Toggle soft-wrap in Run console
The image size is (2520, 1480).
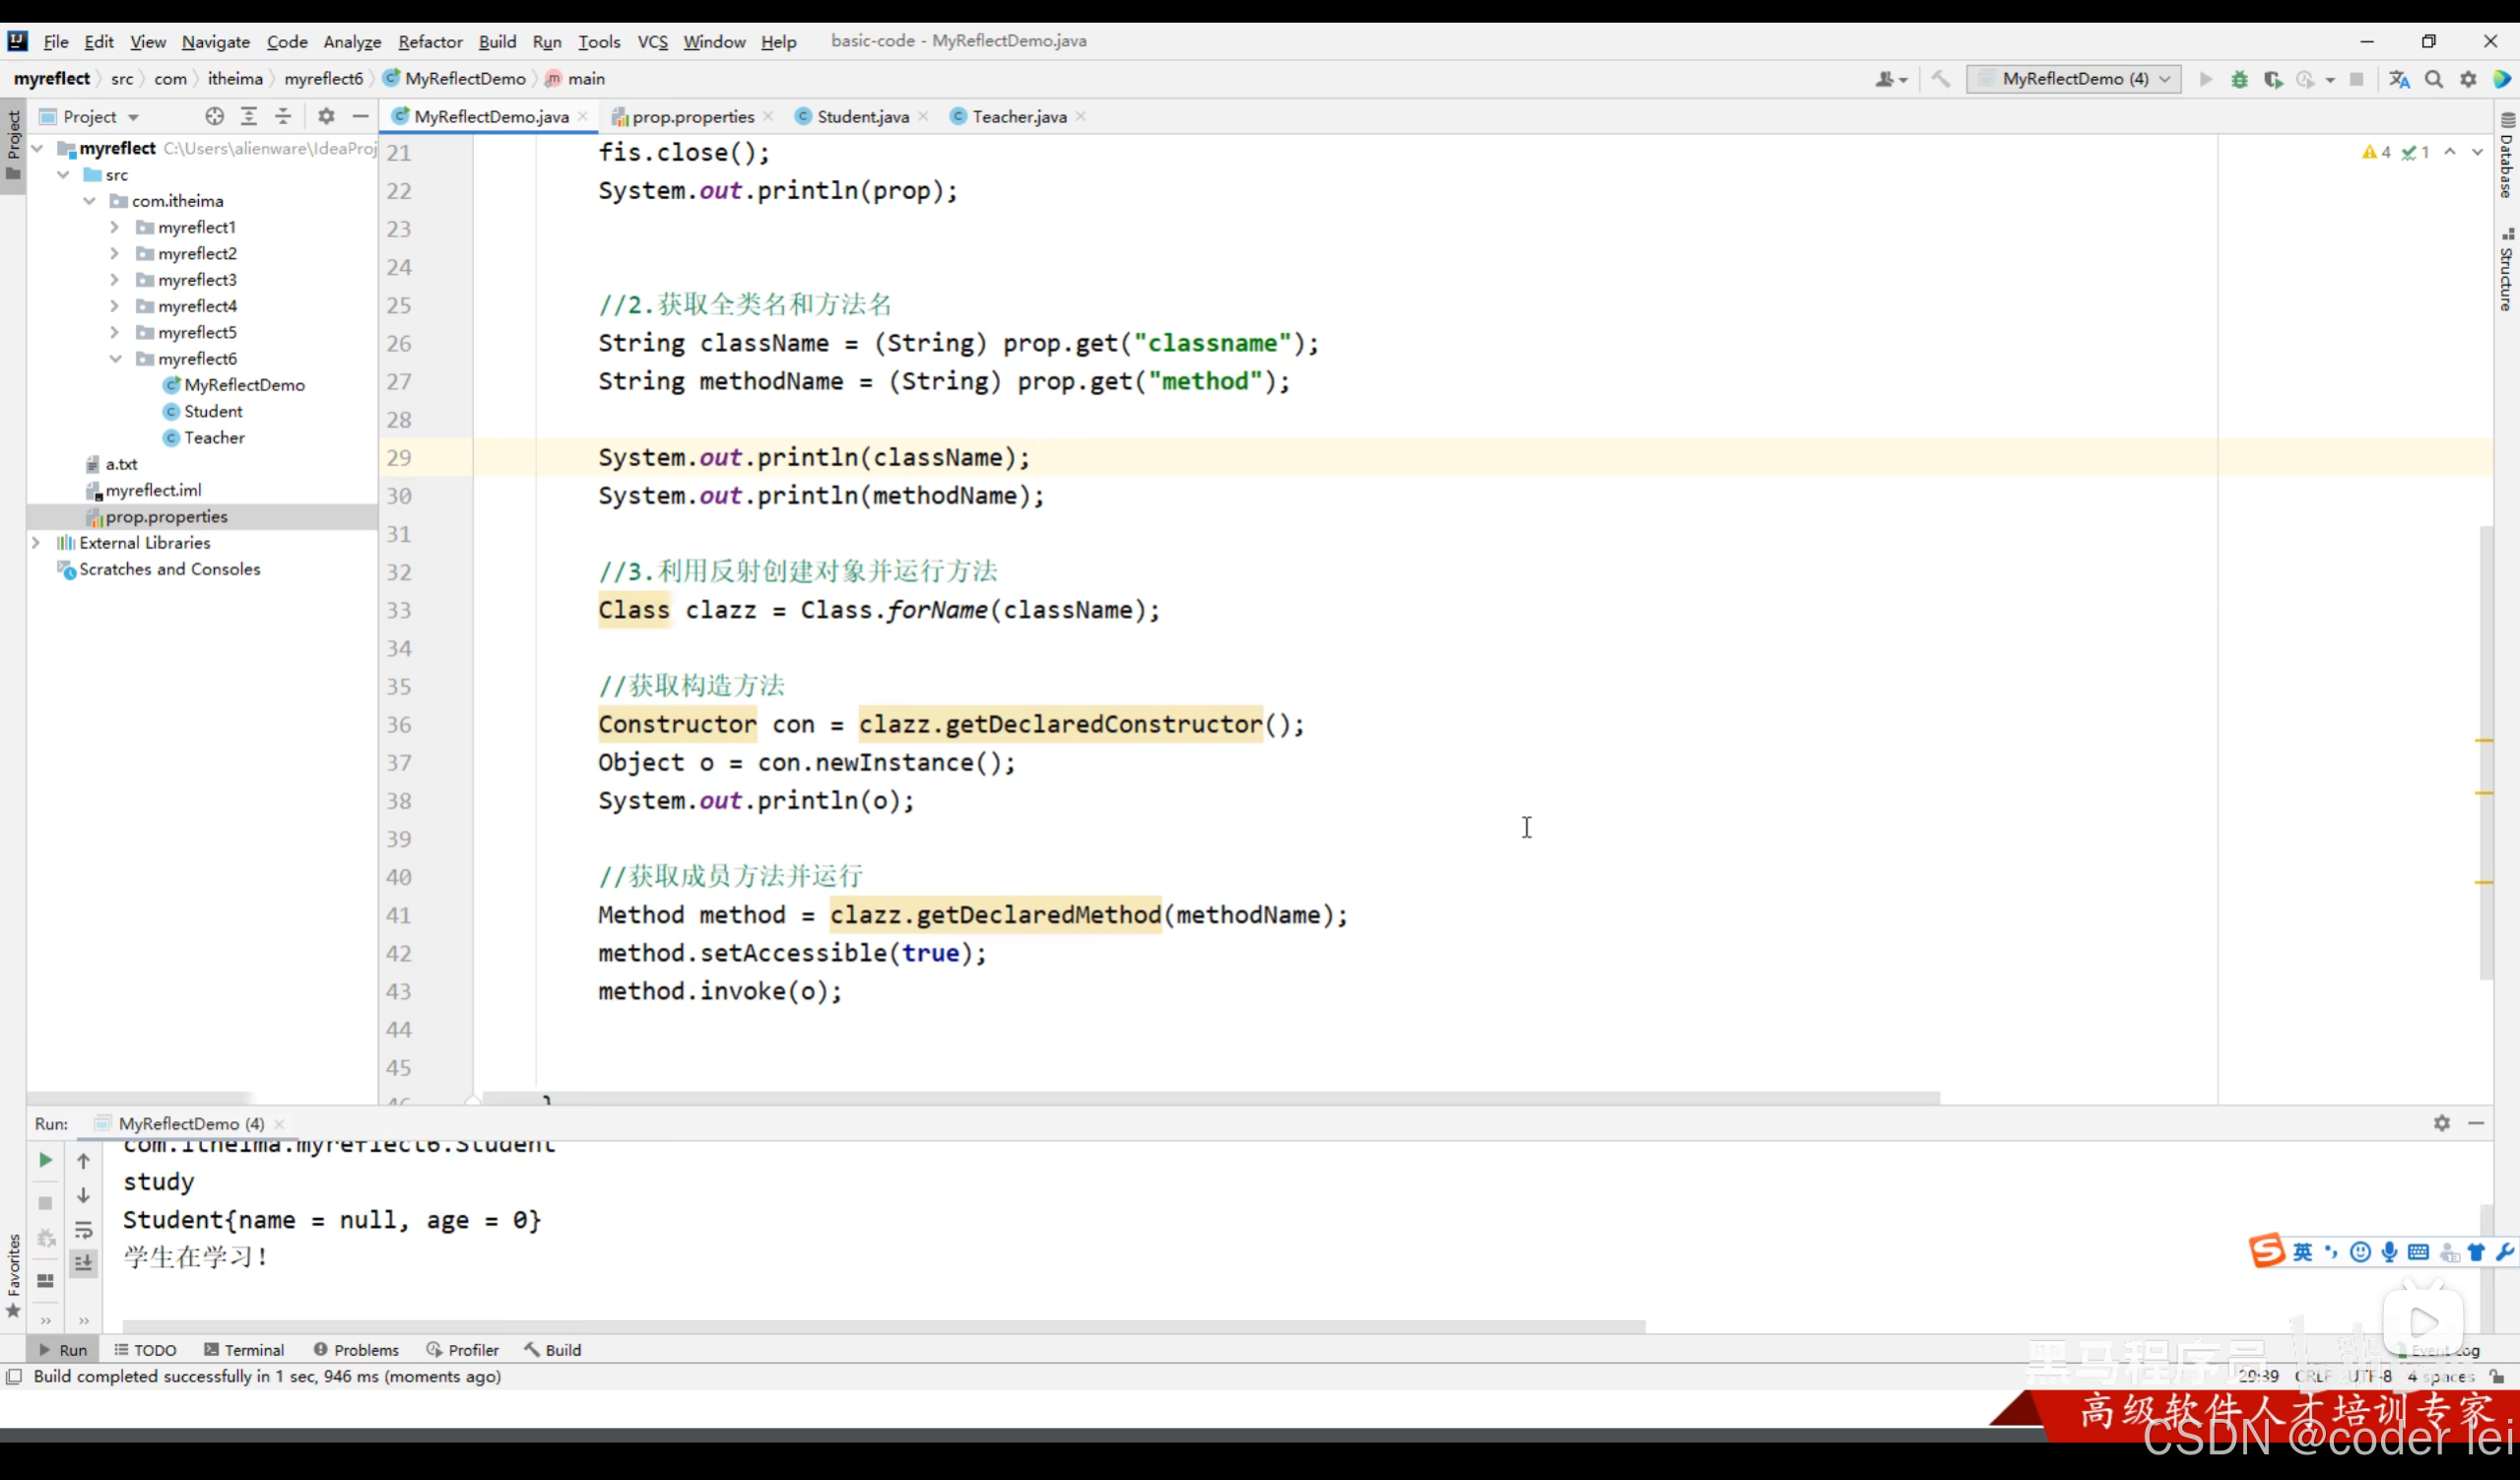(84, 1230)
